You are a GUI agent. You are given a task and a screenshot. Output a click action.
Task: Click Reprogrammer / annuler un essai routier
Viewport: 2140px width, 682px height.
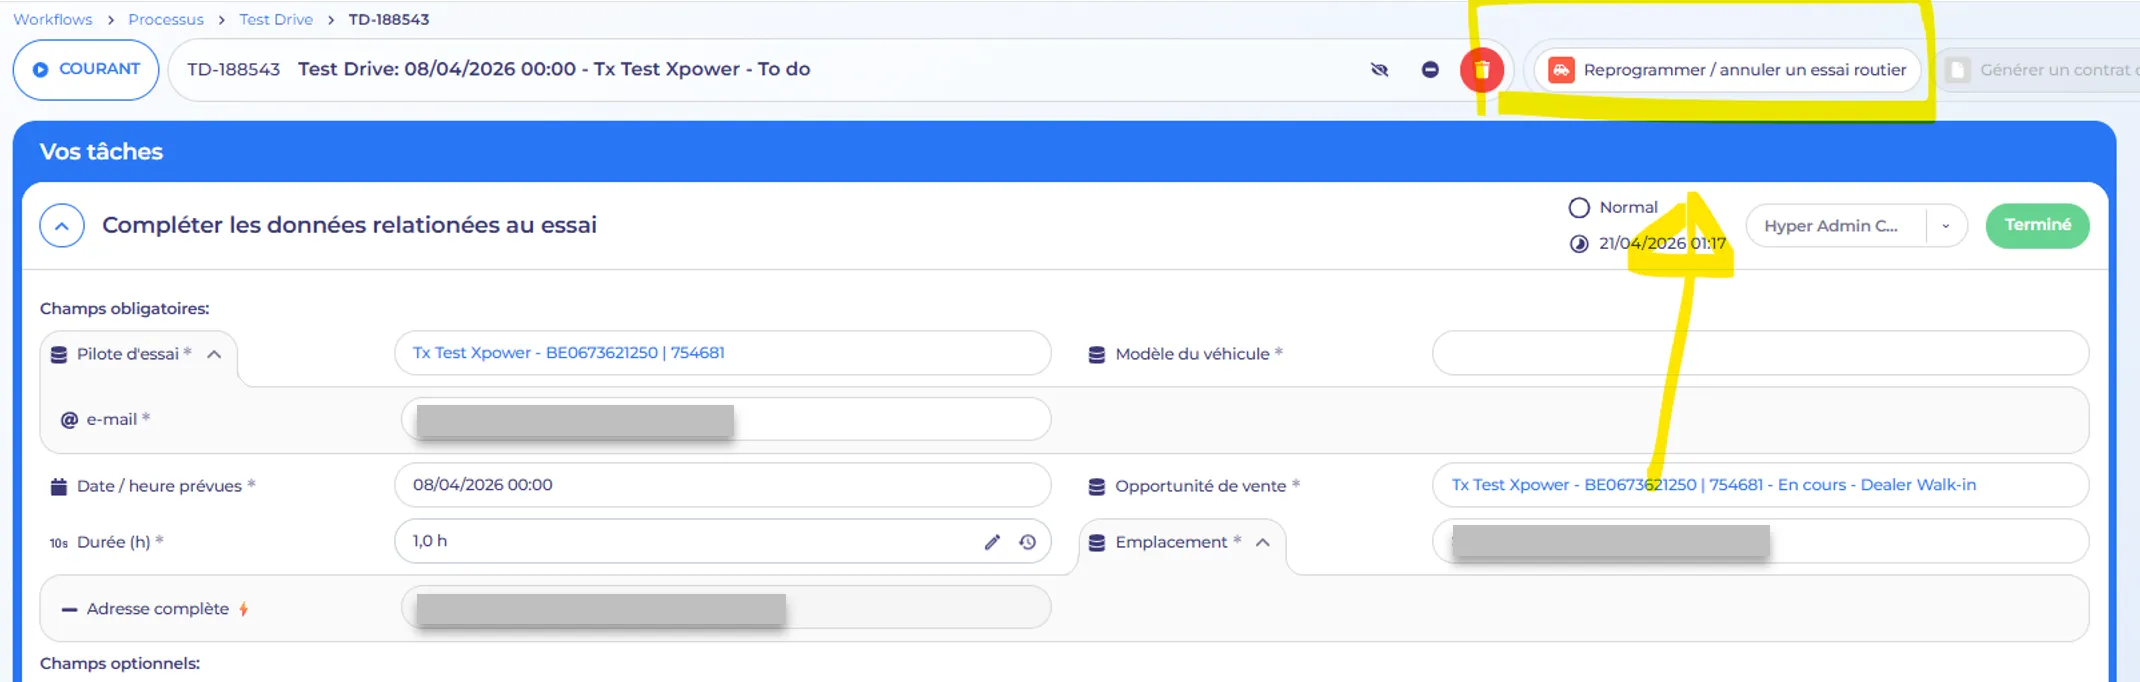point(1727,70)
